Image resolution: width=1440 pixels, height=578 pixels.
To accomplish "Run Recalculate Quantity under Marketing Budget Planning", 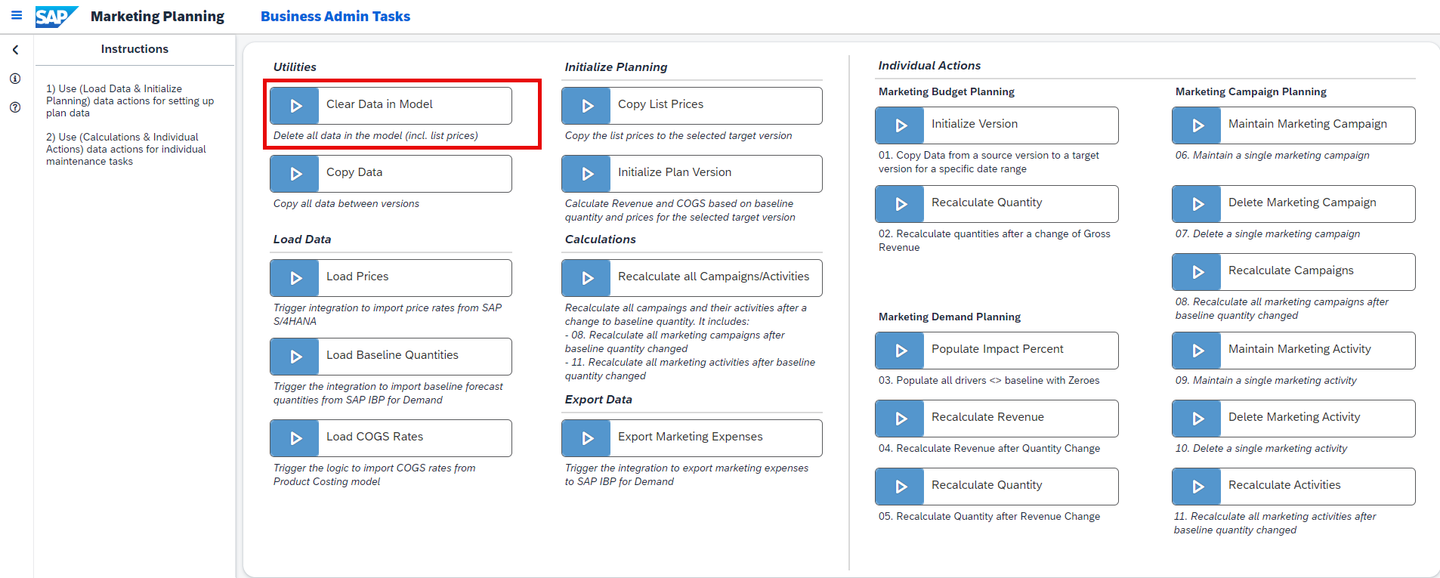I will [x=900, y=203].
